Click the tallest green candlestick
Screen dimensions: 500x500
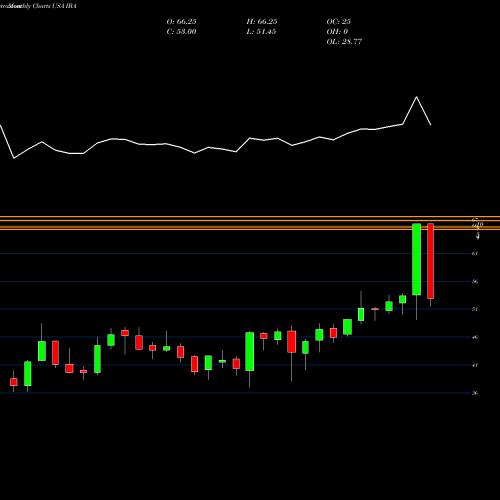(416, 259)
